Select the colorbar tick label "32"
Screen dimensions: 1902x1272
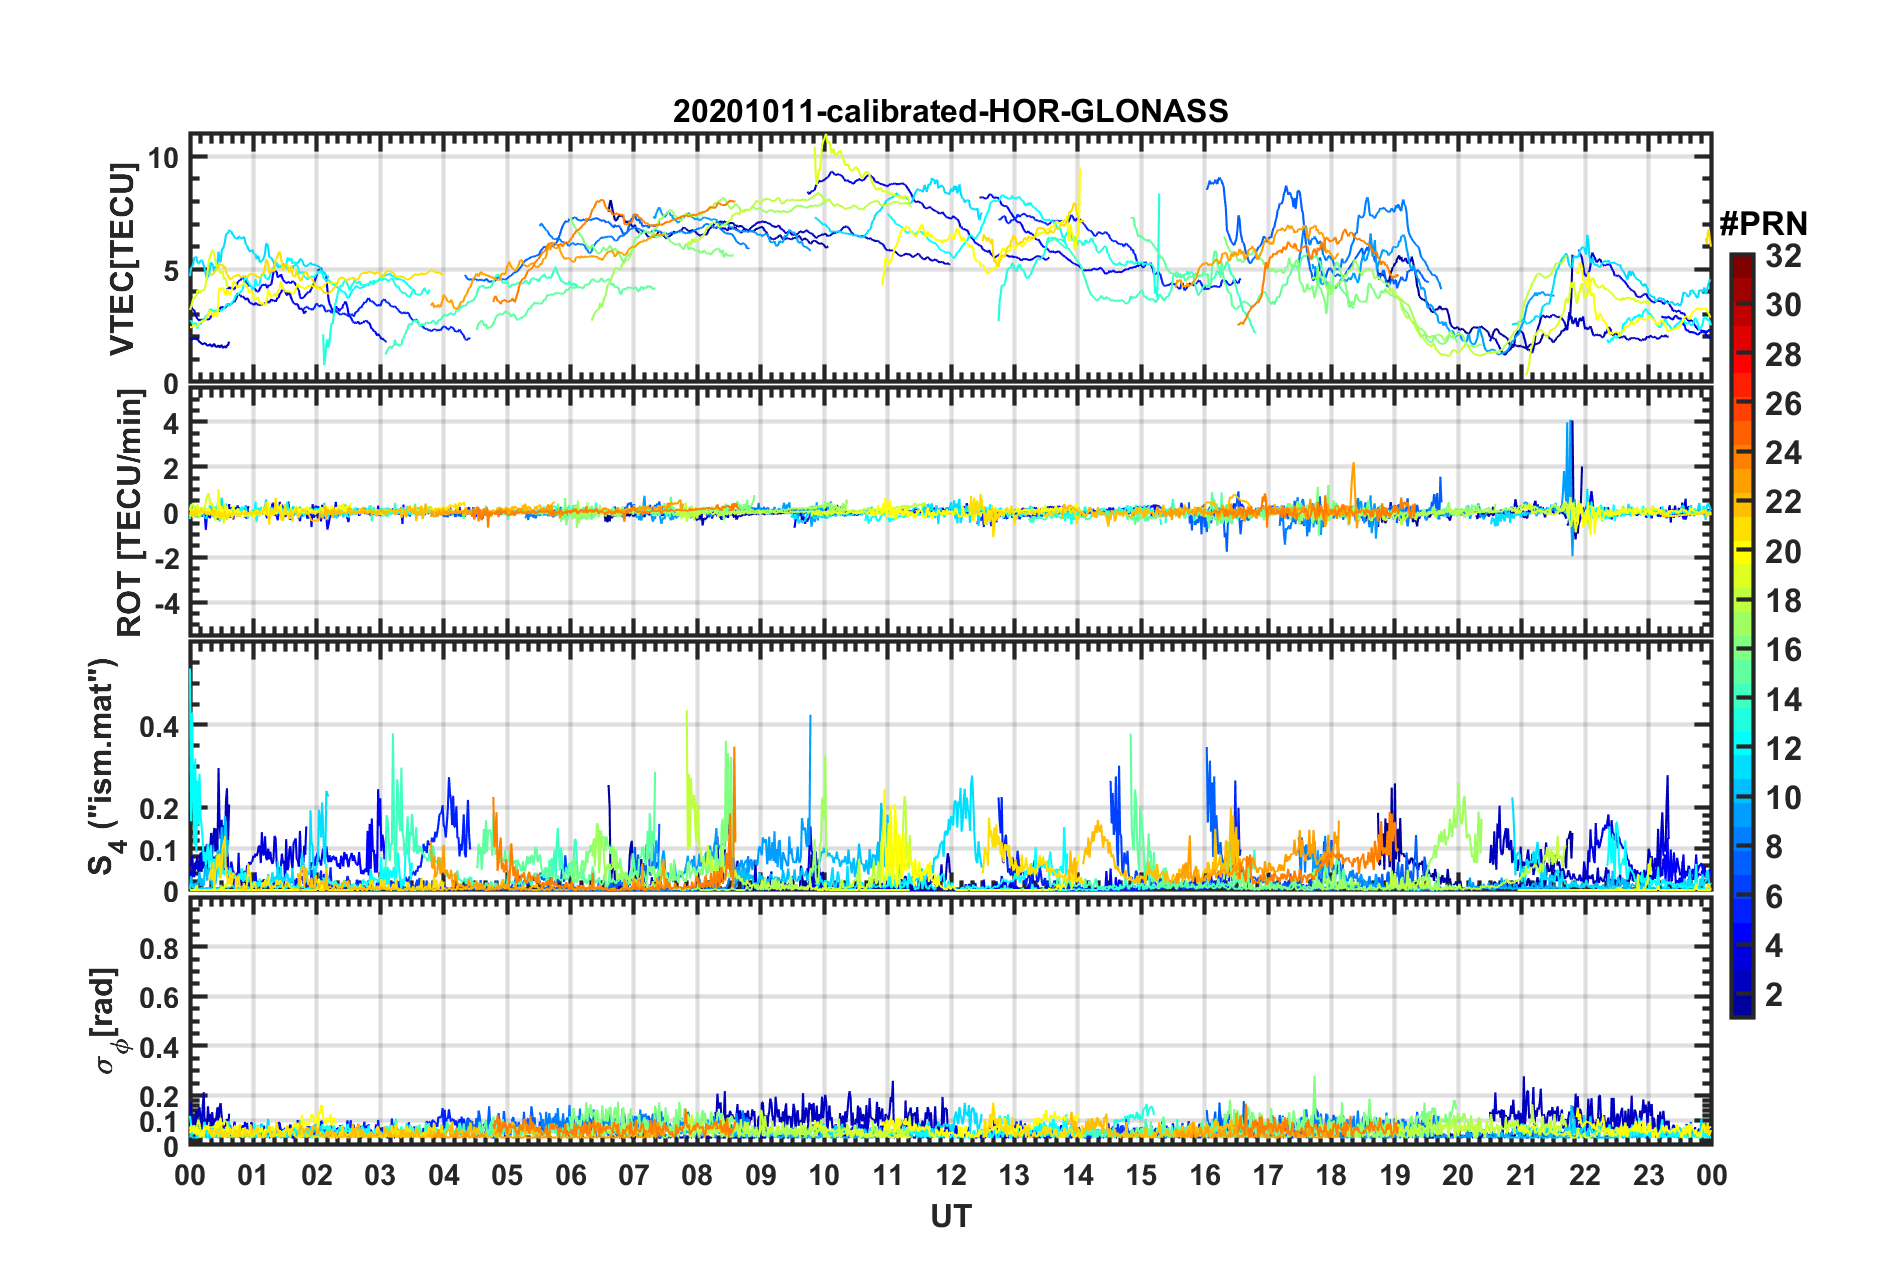[x=1784, y=256]
